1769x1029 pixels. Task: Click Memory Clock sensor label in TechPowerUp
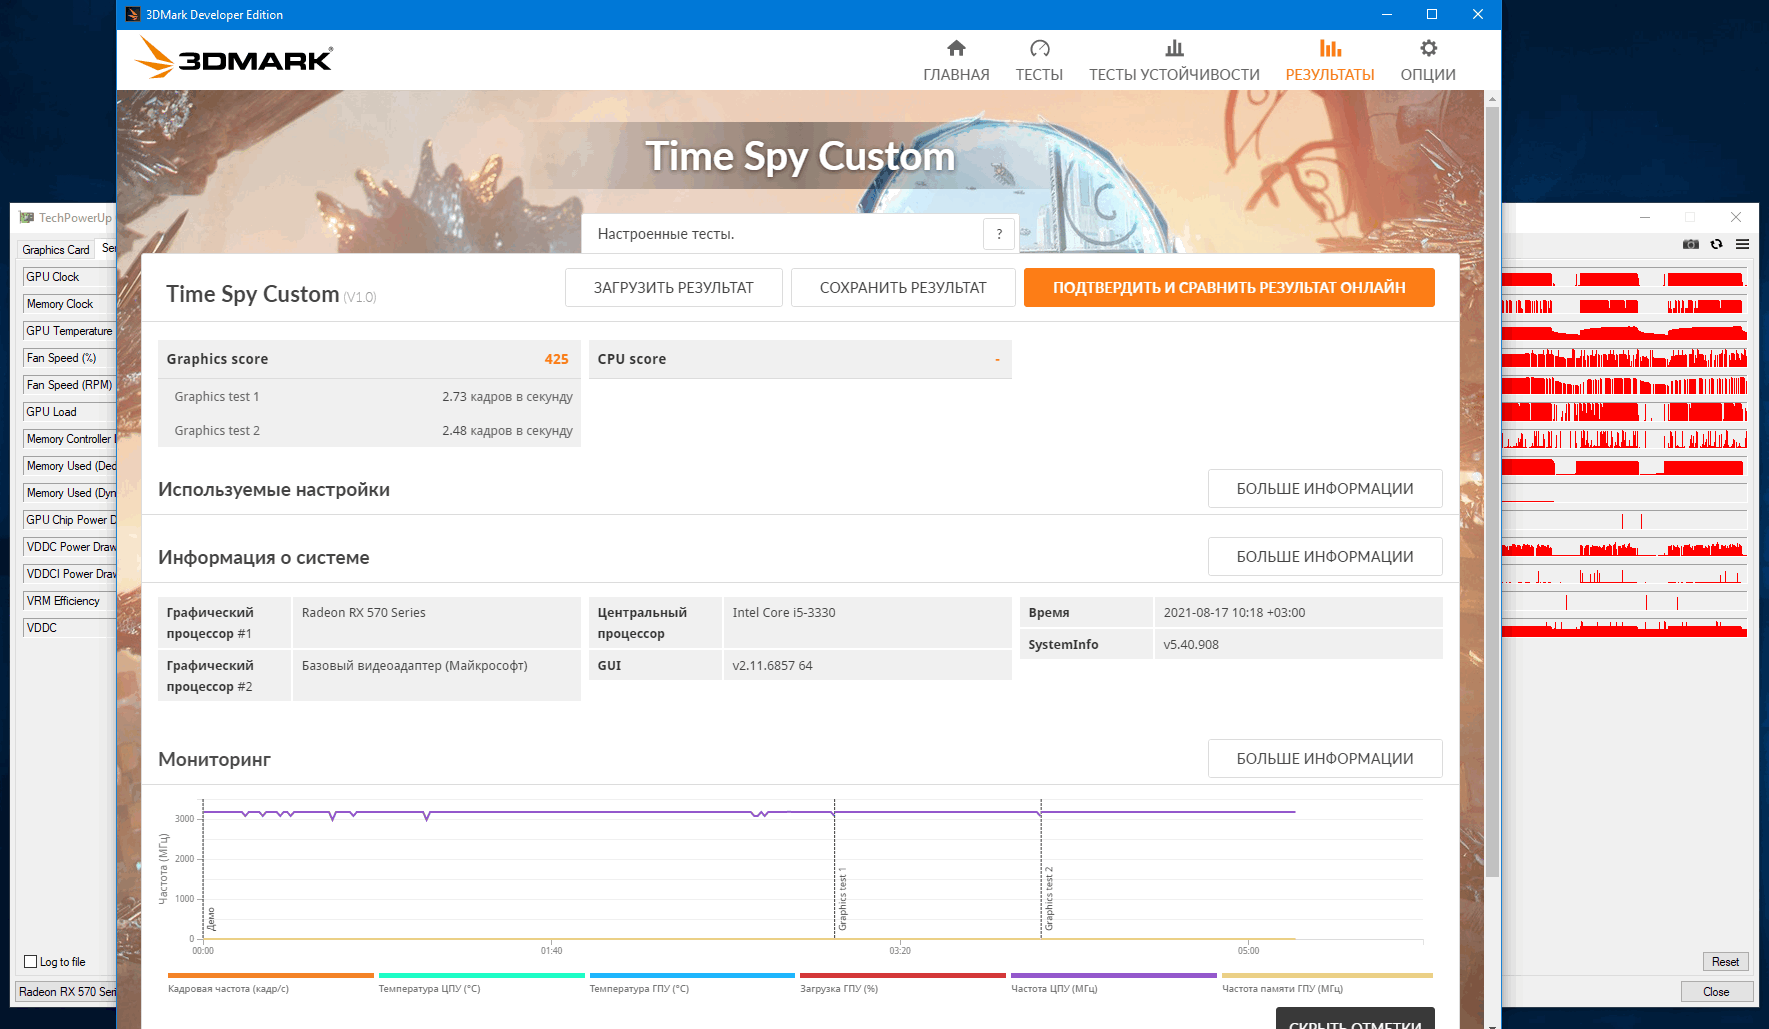tap(68, 304)
